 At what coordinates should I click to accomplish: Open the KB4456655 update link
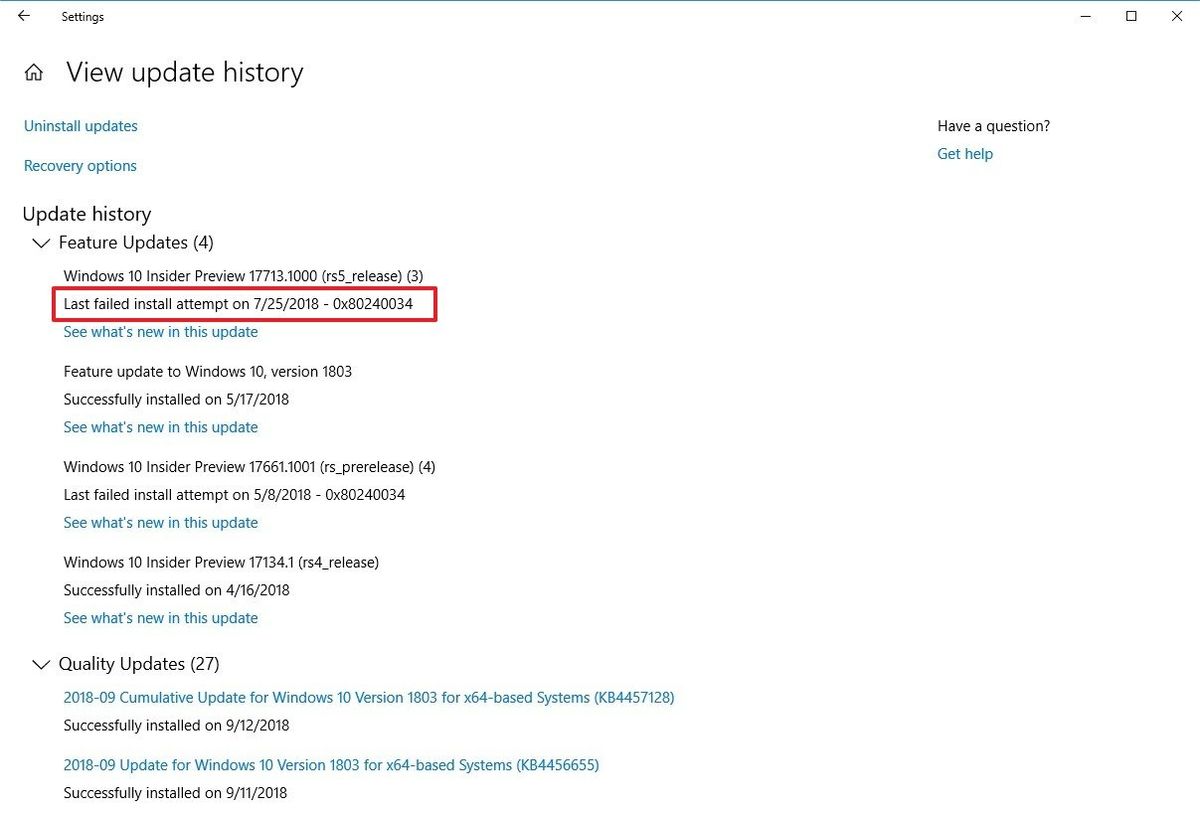[331, 766]
